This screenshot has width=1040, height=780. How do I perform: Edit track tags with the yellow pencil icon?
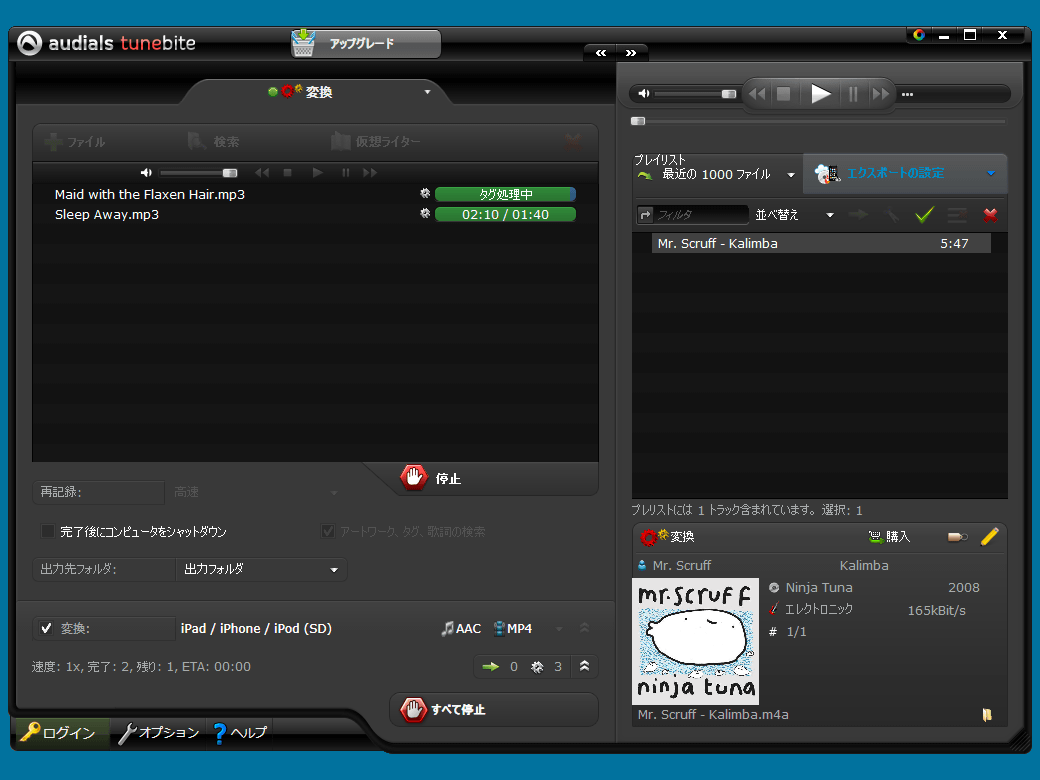pyautogui.click(x=990, y=536)
